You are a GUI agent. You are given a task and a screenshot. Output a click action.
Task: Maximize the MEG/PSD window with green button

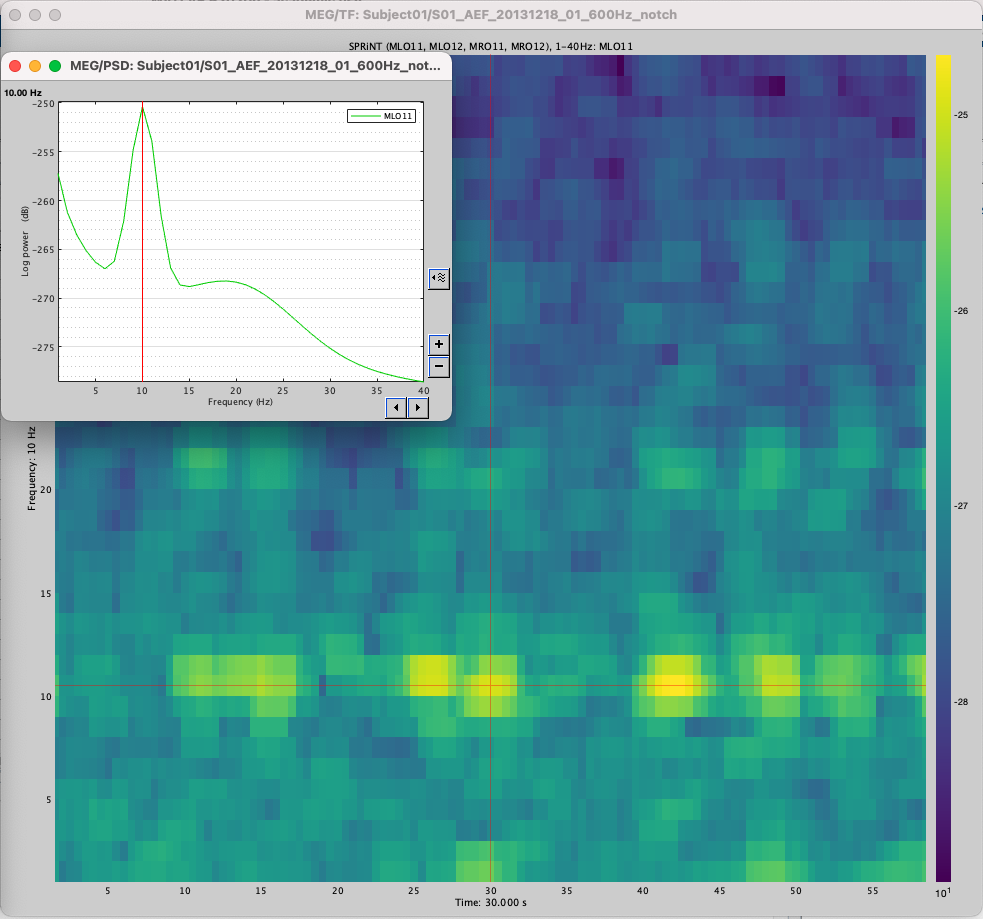pyautogui.click(x=55, y=65)
